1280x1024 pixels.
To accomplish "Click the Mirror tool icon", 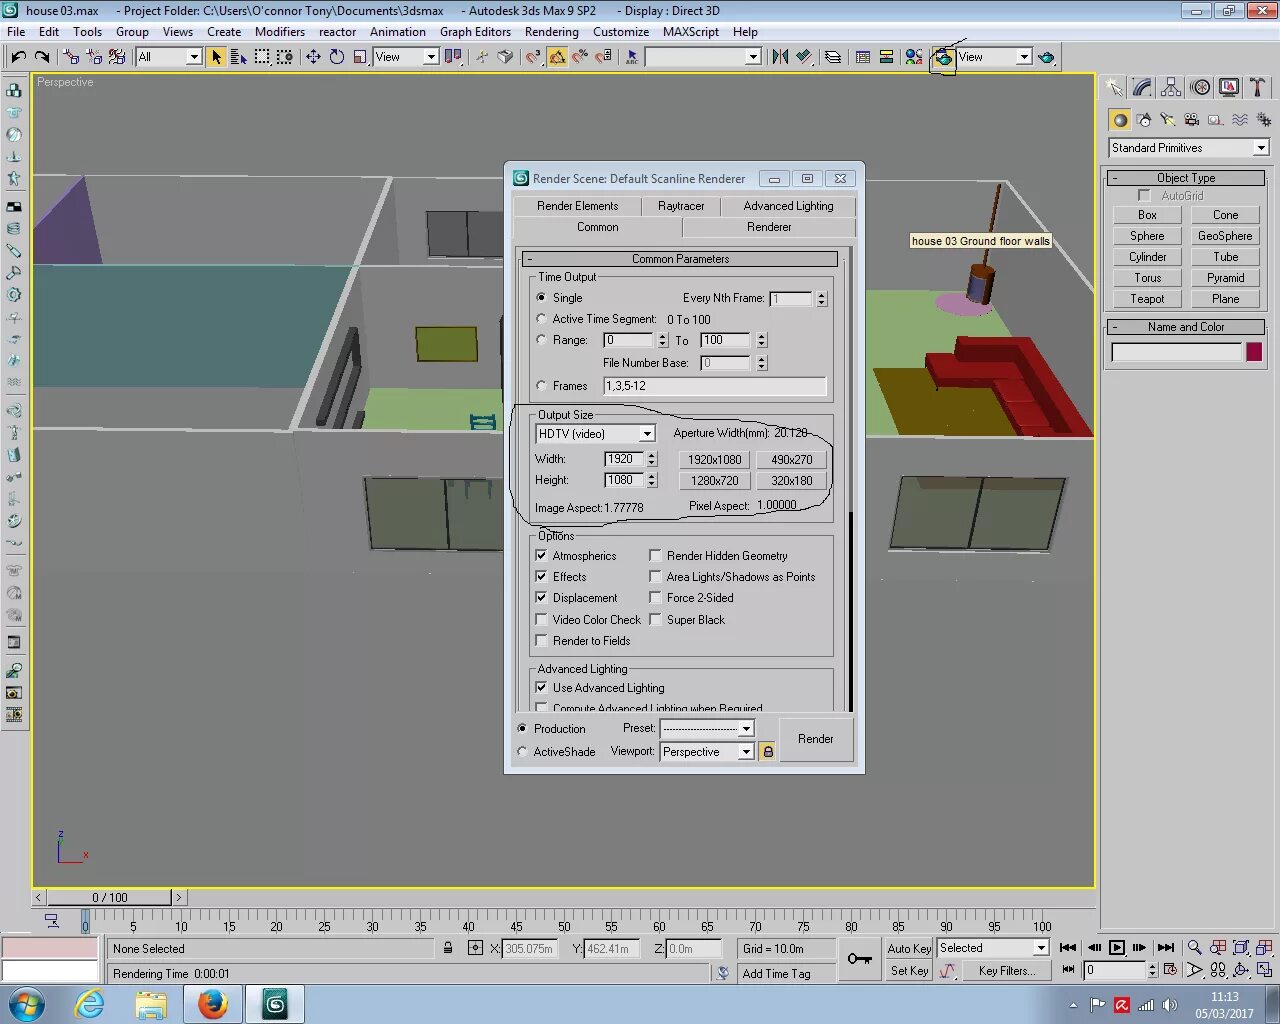I will pyautogui.click(x=780, y=57).
